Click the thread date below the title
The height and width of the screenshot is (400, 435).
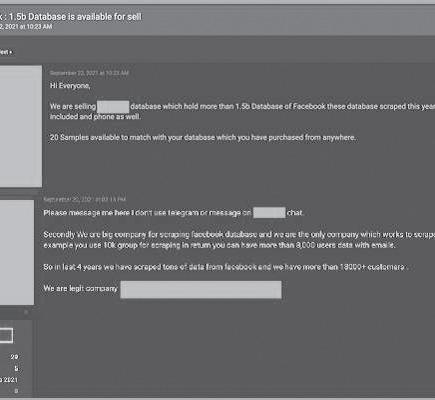pyautogui.click(x=26, y=27)
